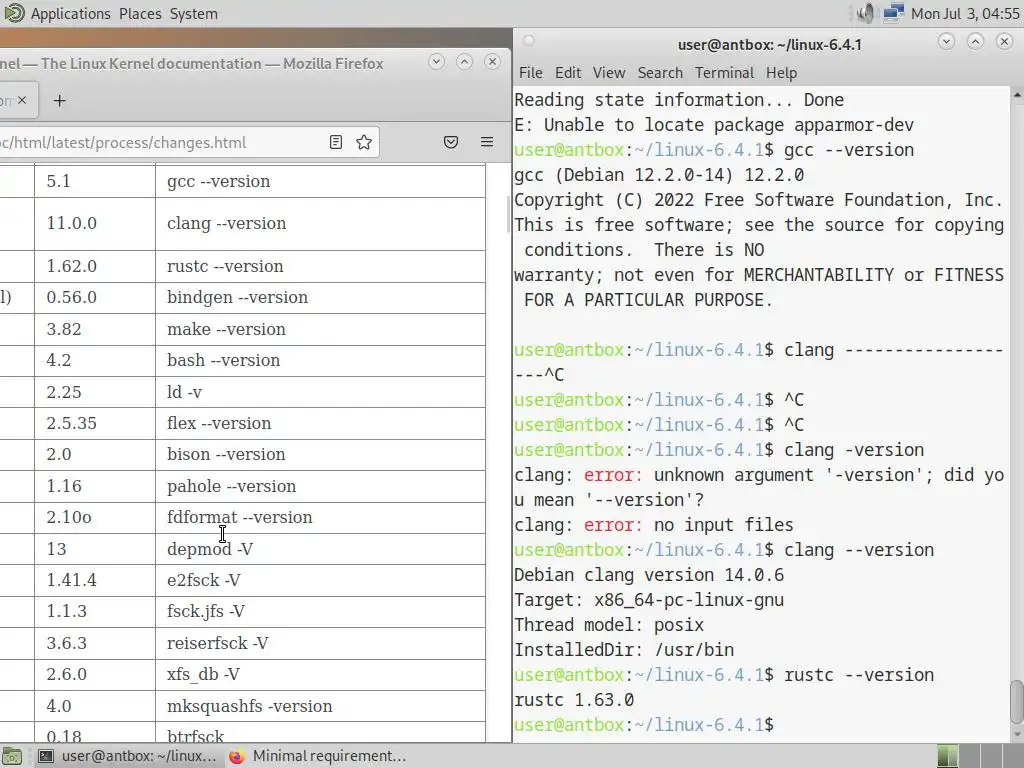Open the Places menu
This screenshot has width=1024, height=768.
(140, 14)
